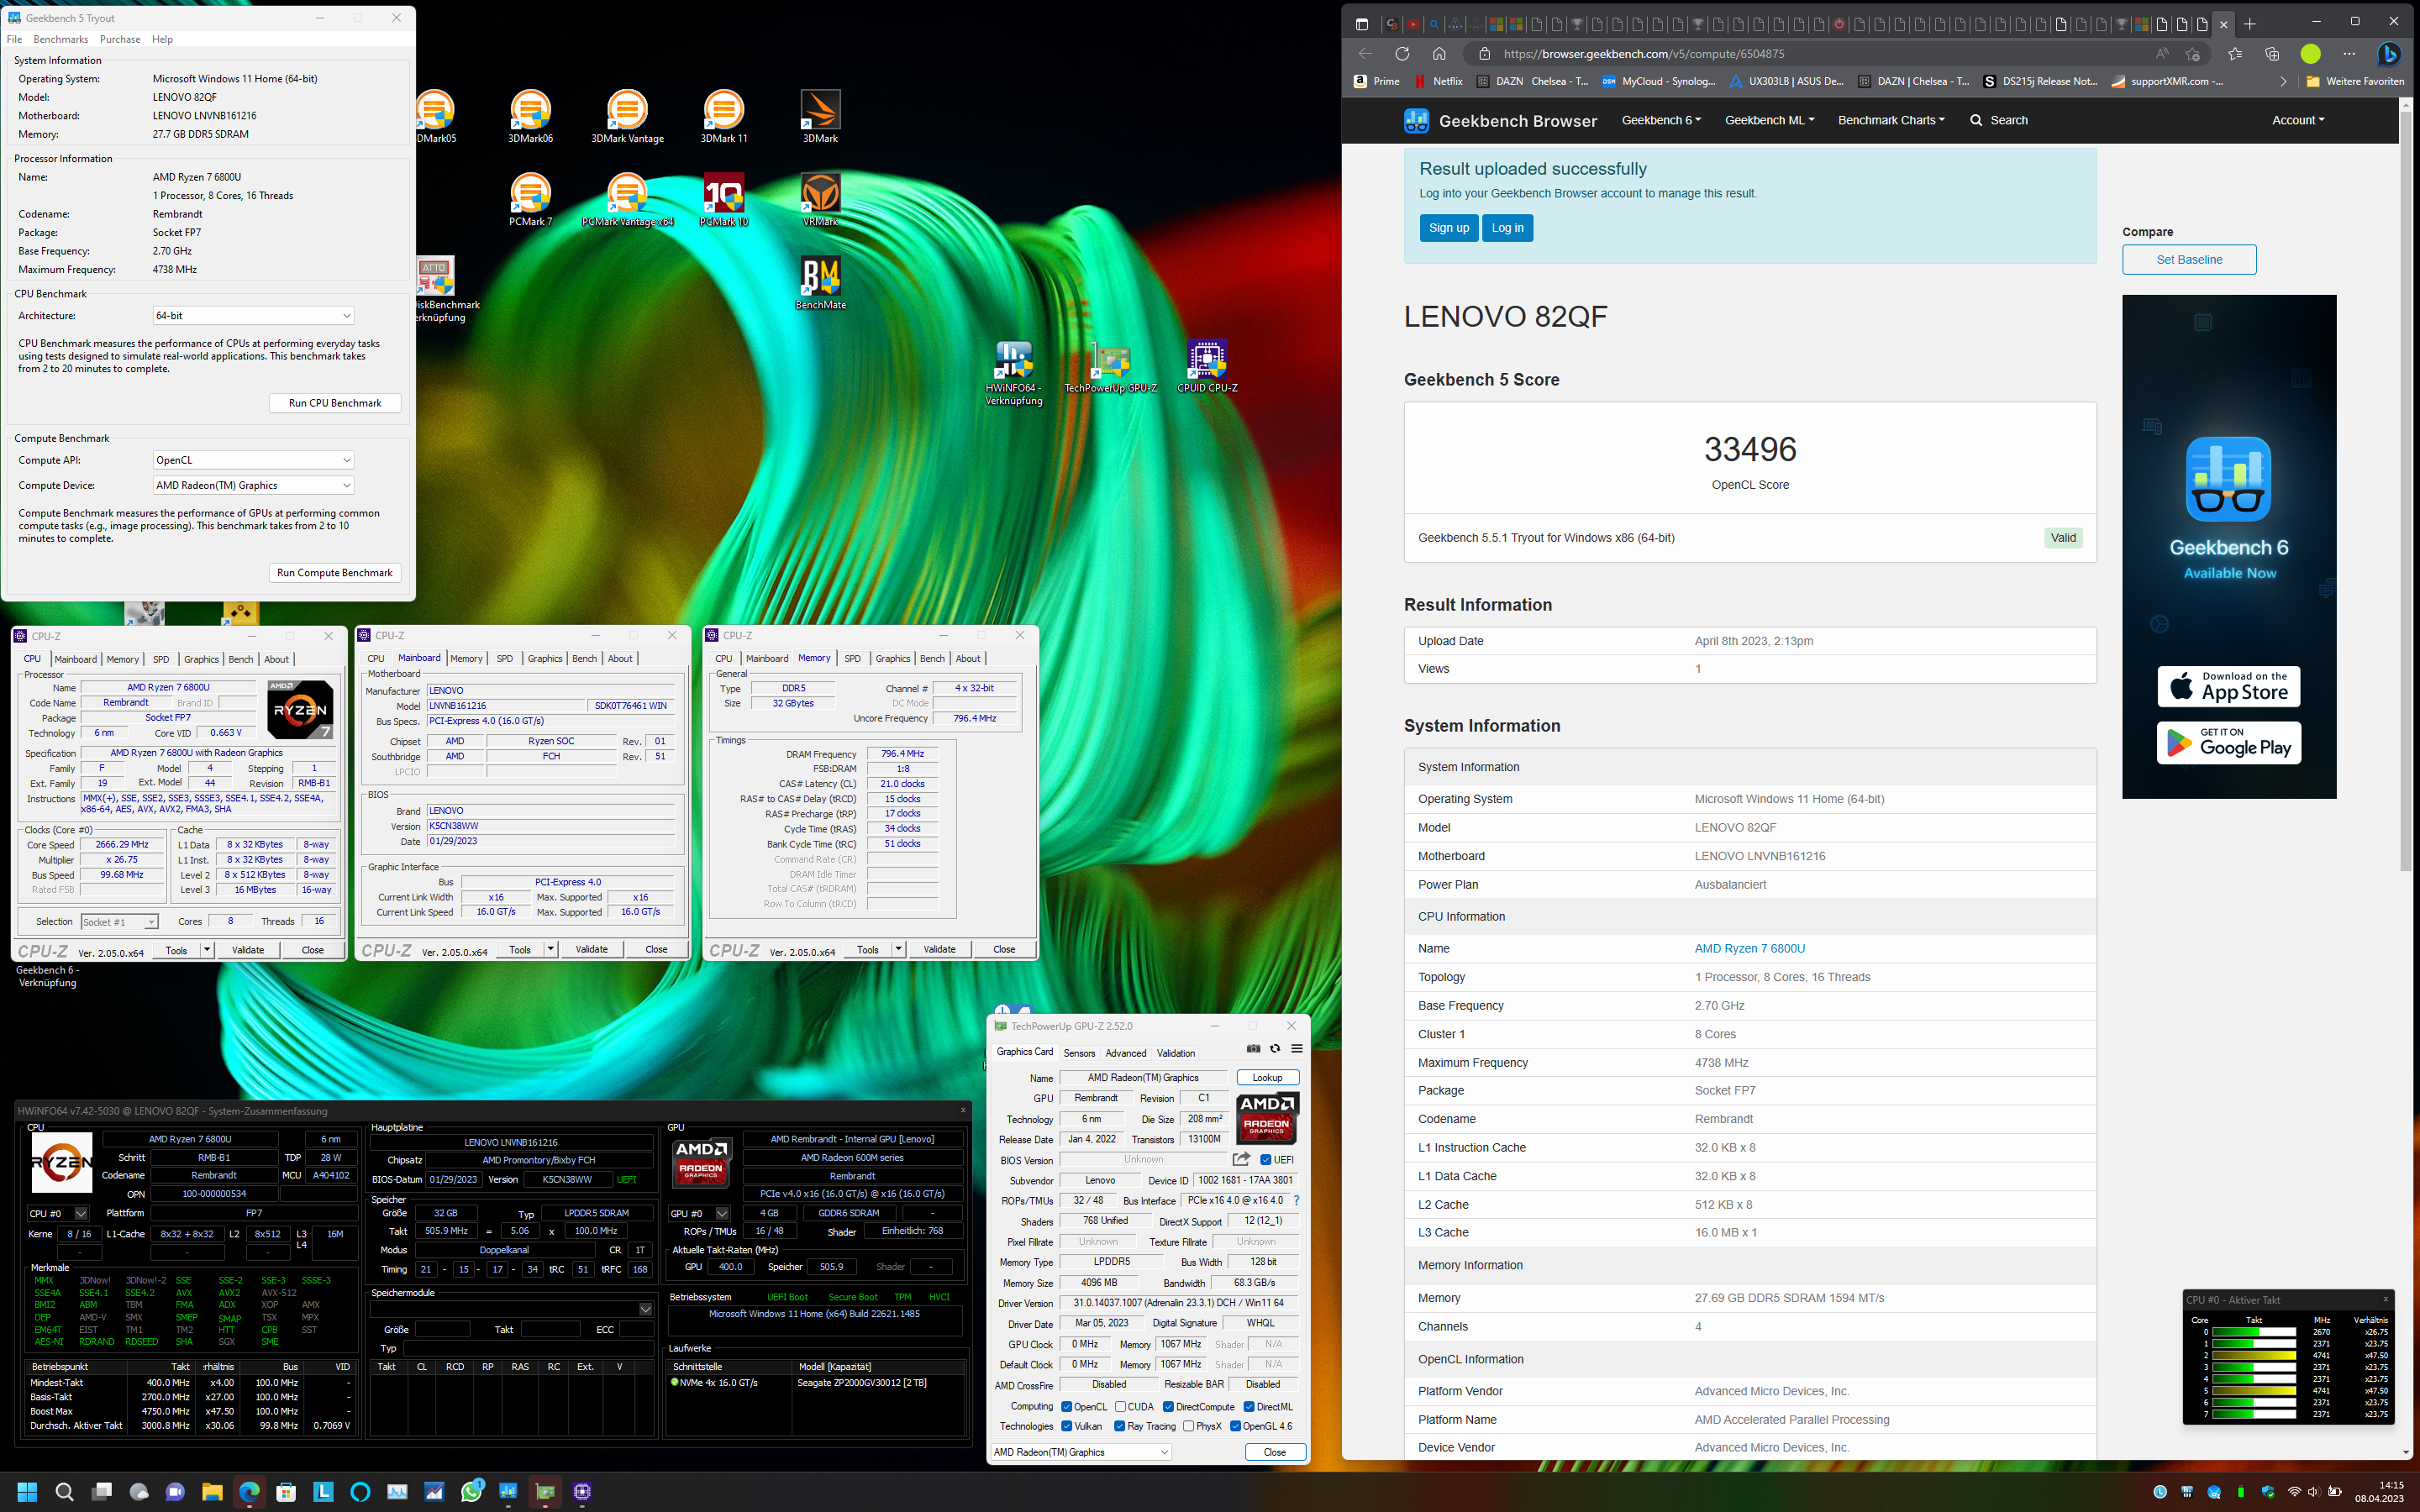Open WhatsApp from the taskbar
Screen dimensions: 2420x1512
pyautogui.click(x=471, y=1492)
